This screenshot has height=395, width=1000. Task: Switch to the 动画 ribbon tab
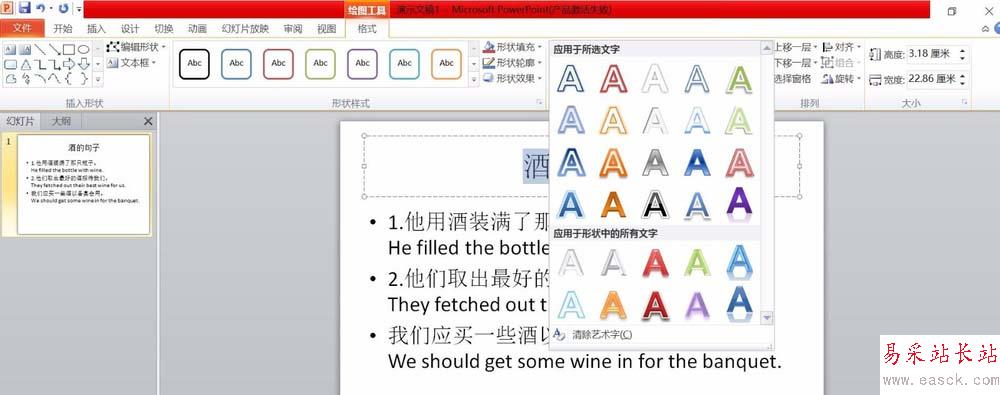[x=197, y=29]
